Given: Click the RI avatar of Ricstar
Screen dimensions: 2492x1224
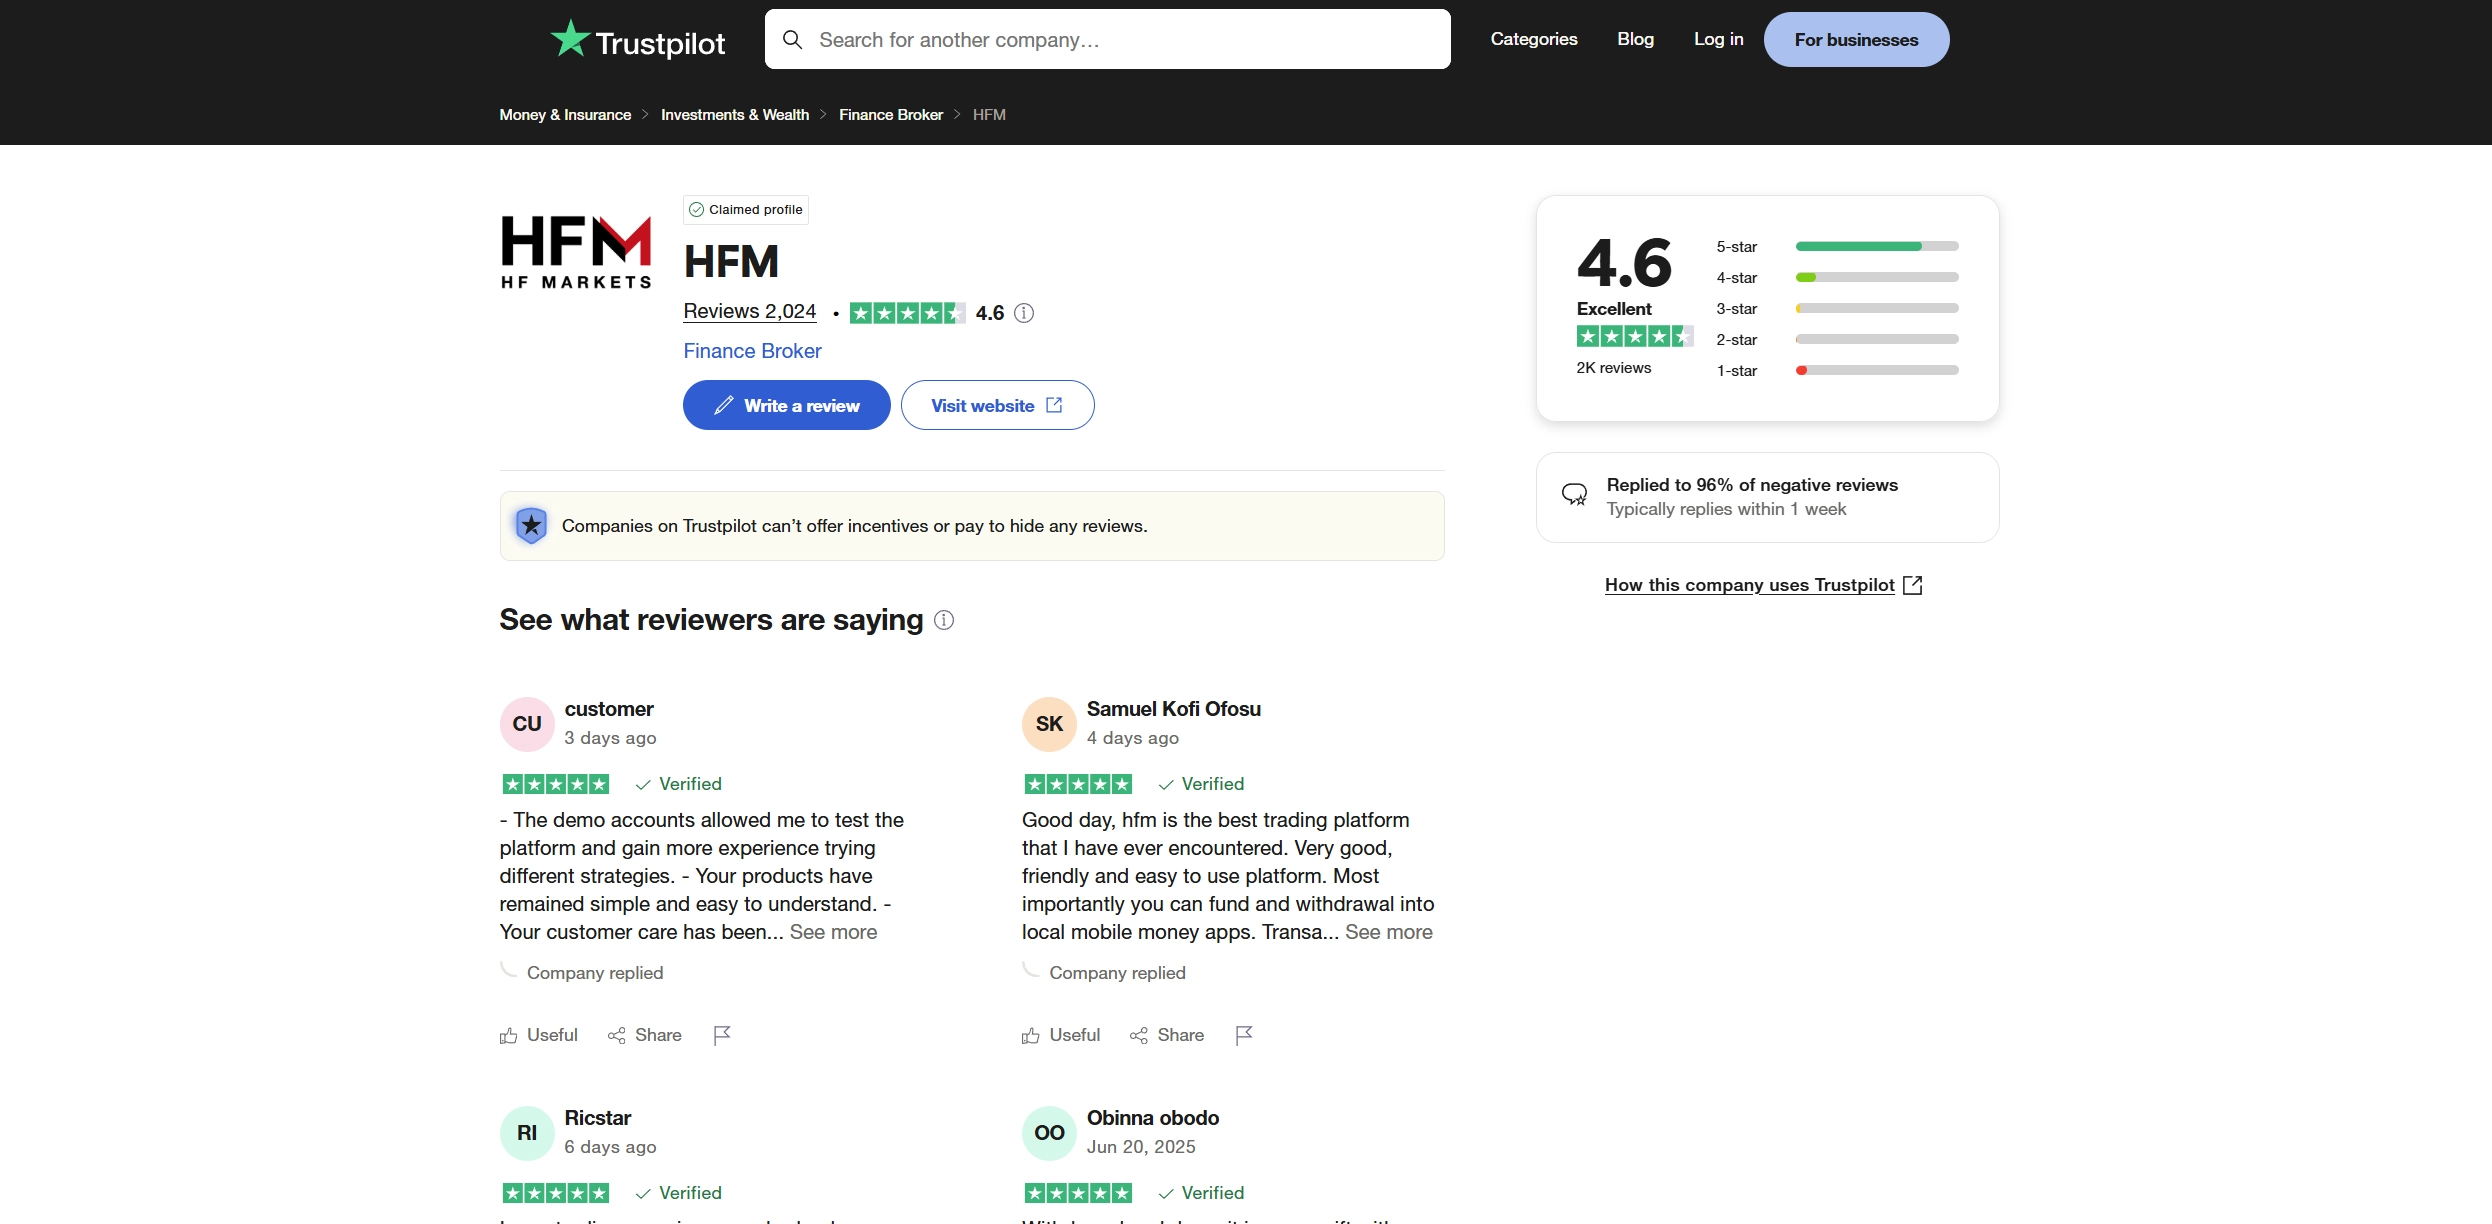Looking at the screenshot, I should pyautogui.click(x=527, y=1133).
